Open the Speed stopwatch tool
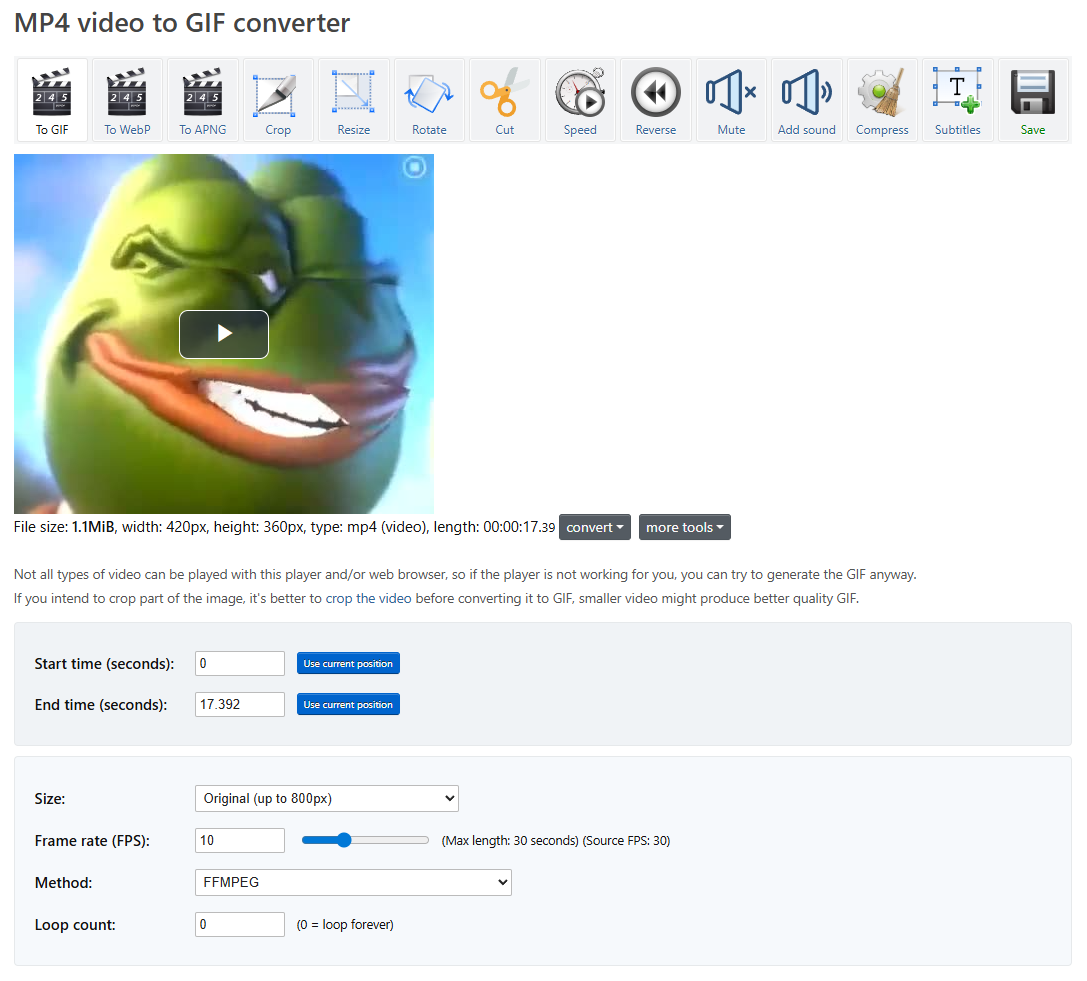The width and height of the screenshot is (1087, 981). 580,100
